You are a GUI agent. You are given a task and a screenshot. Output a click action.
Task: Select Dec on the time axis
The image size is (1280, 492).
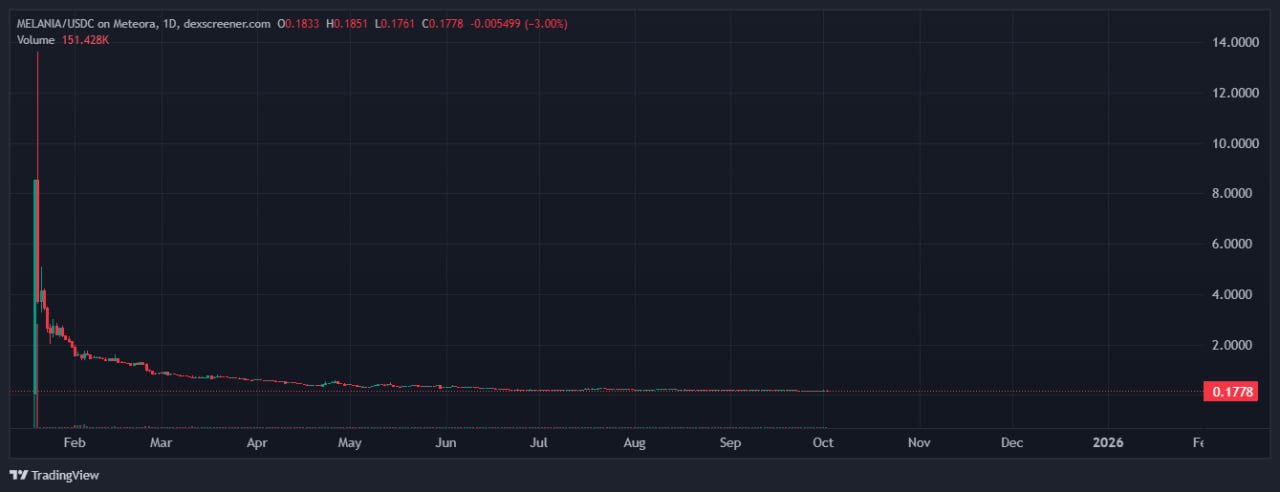tap(1012, 442)
